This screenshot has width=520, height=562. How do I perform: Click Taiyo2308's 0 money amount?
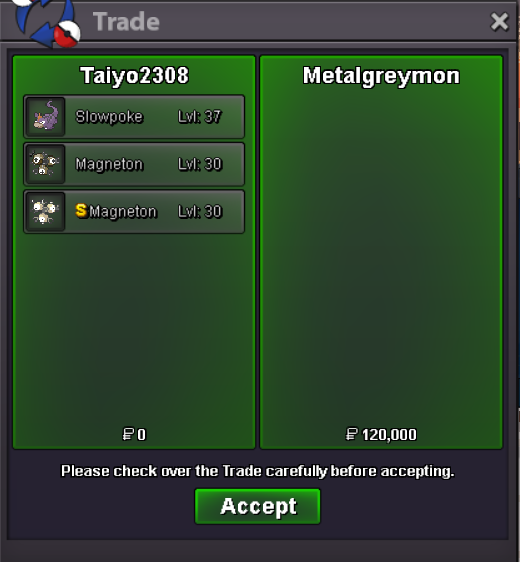(142, 435)
